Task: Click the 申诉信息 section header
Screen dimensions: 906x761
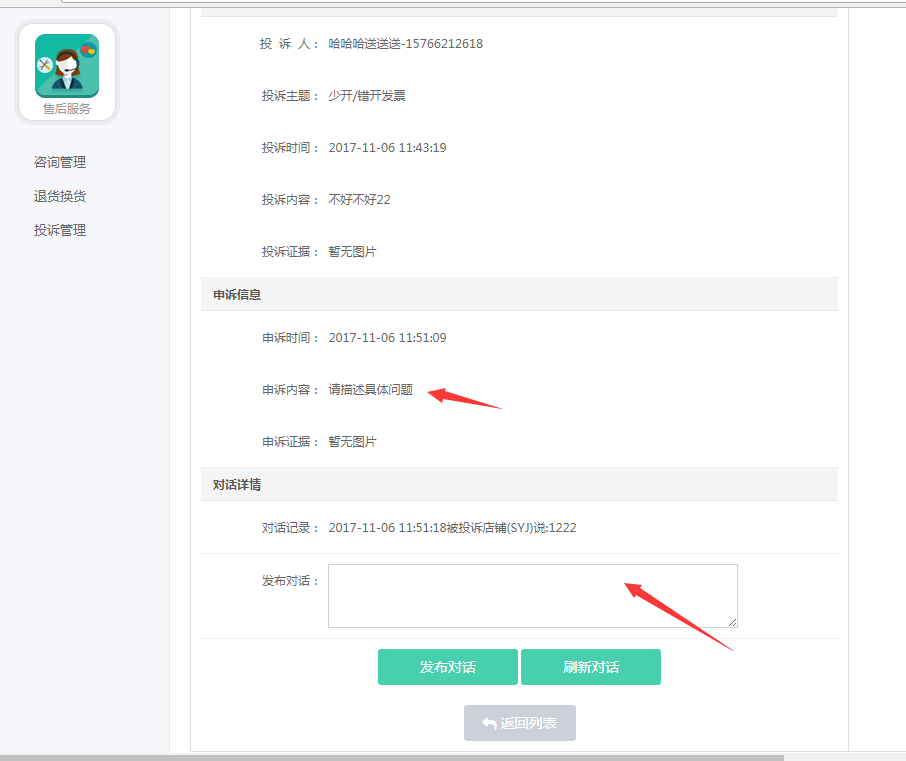Action: 238,295
